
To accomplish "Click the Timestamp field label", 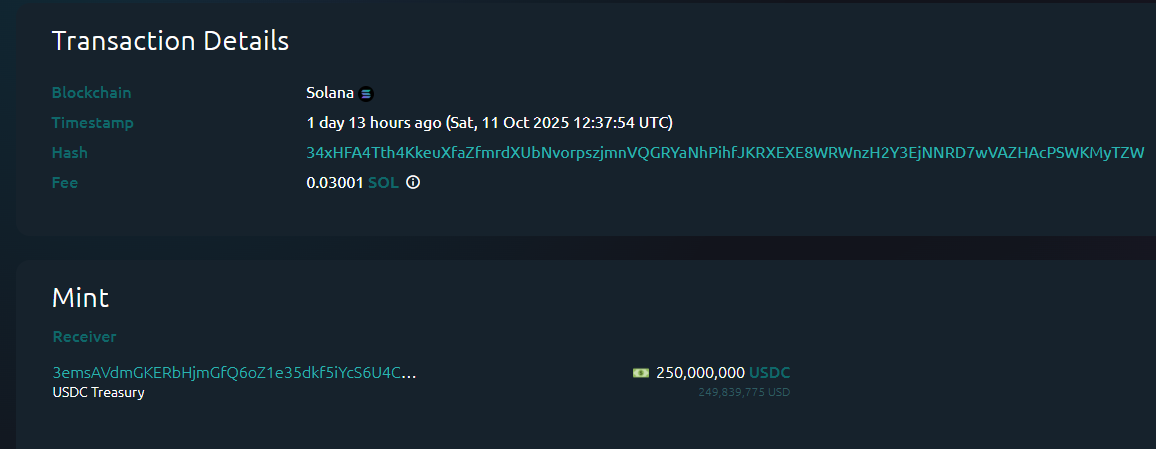I will [x=92, y=123].
